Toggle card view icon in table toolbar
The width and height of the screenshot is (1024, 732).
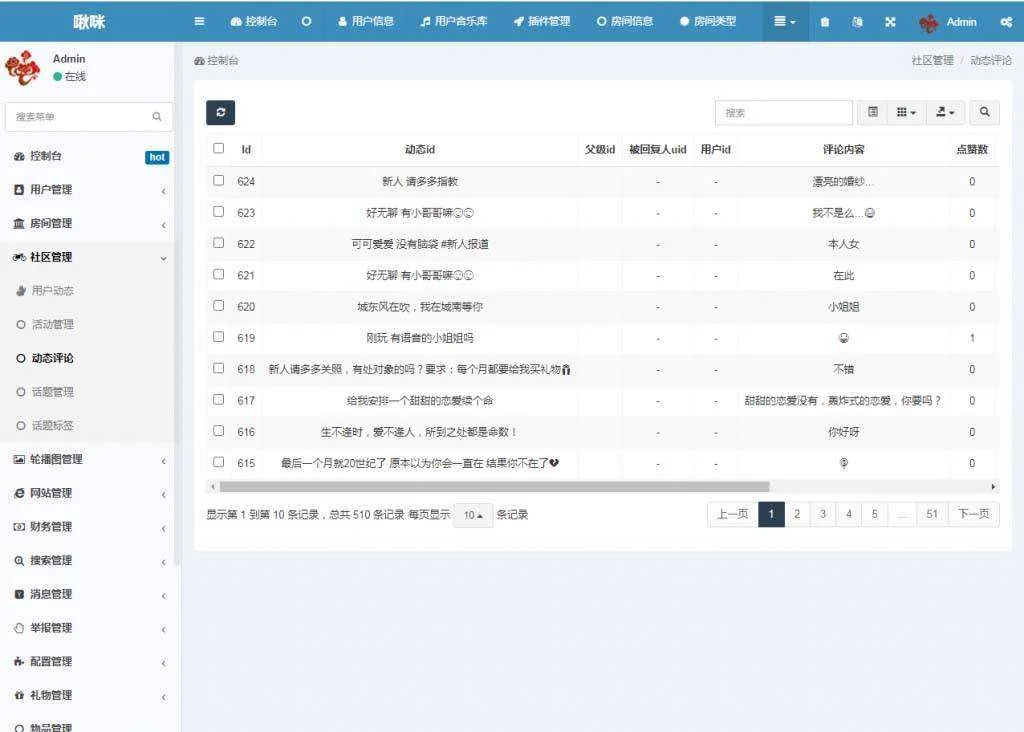coord(873,113)
